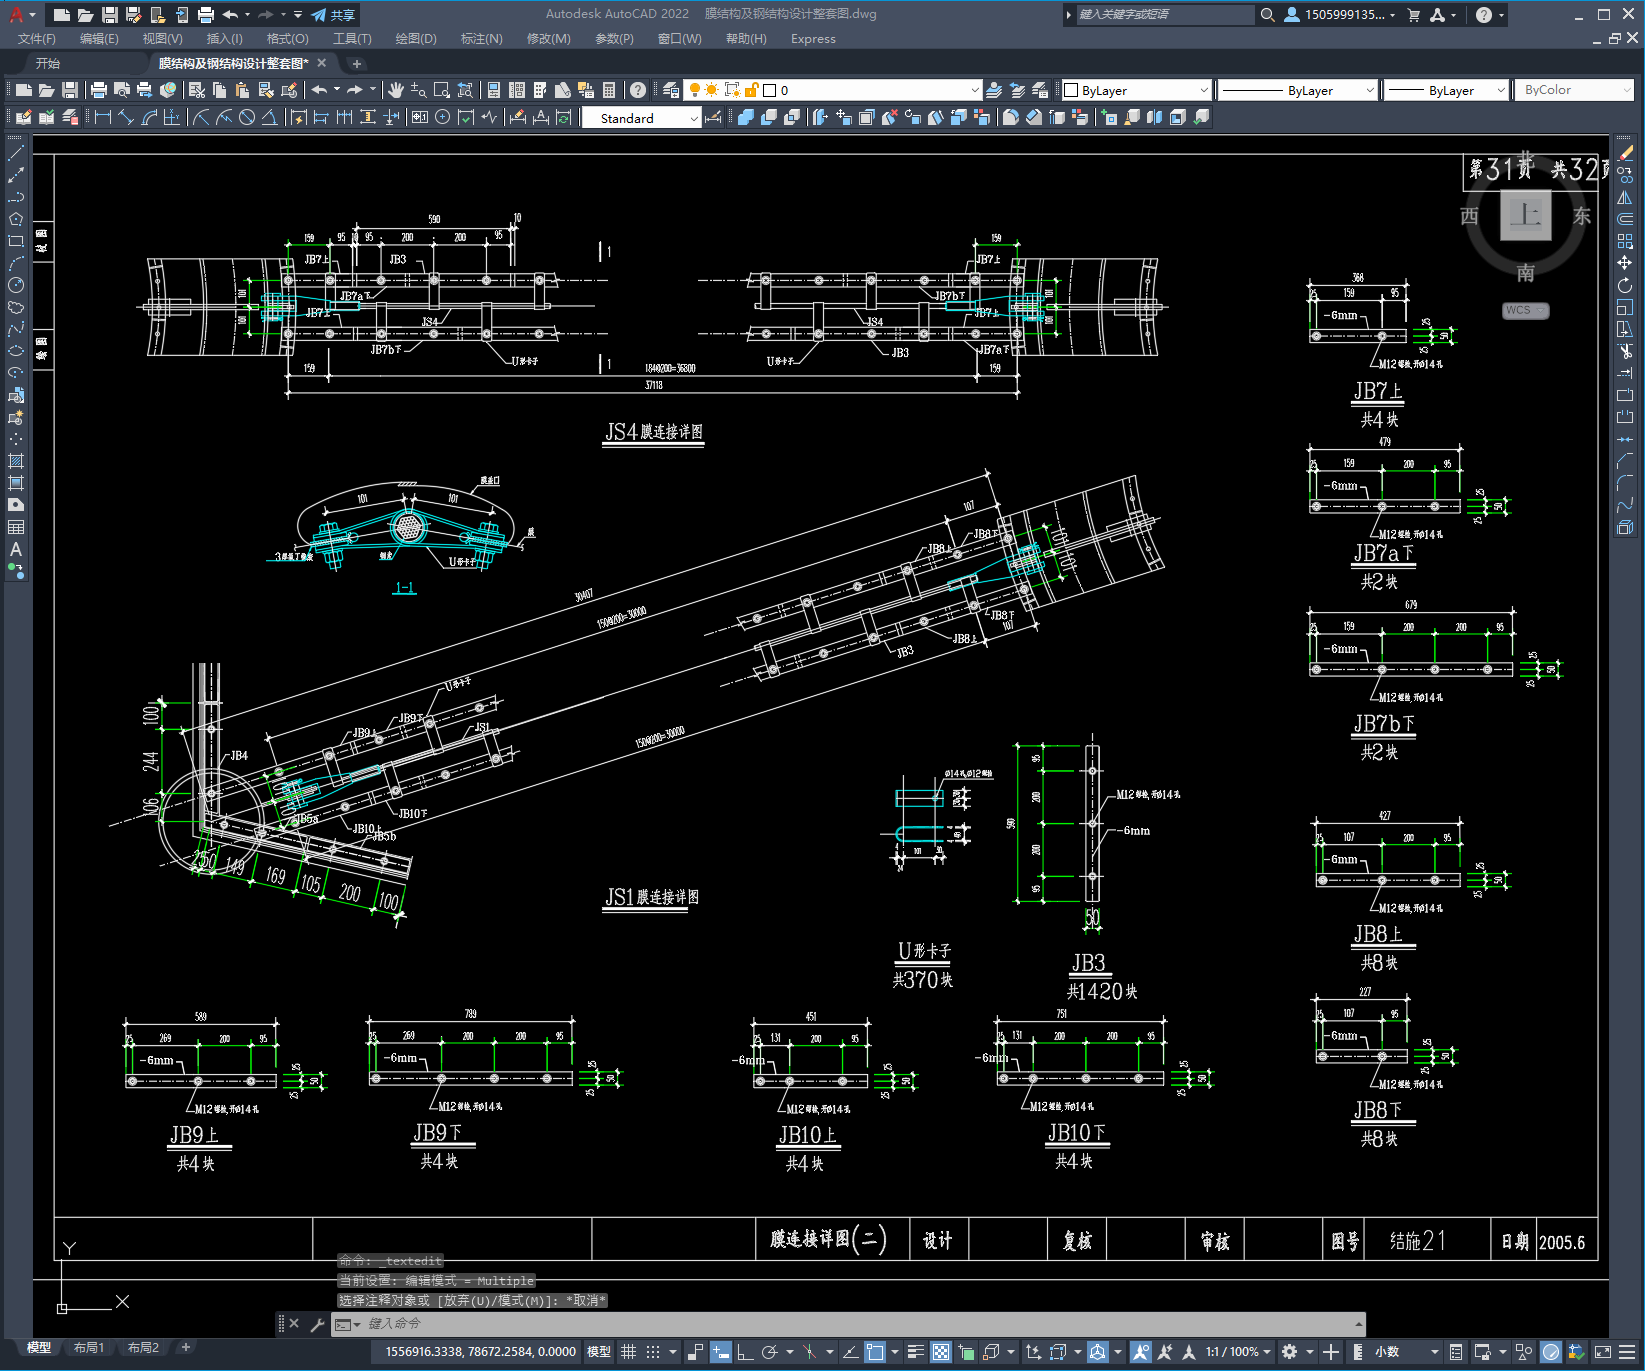Image resolution: width=1645 pixels, height=1371 pixels.
Task: Click the 模型 button in status bar
Action: click(598, 1352)
